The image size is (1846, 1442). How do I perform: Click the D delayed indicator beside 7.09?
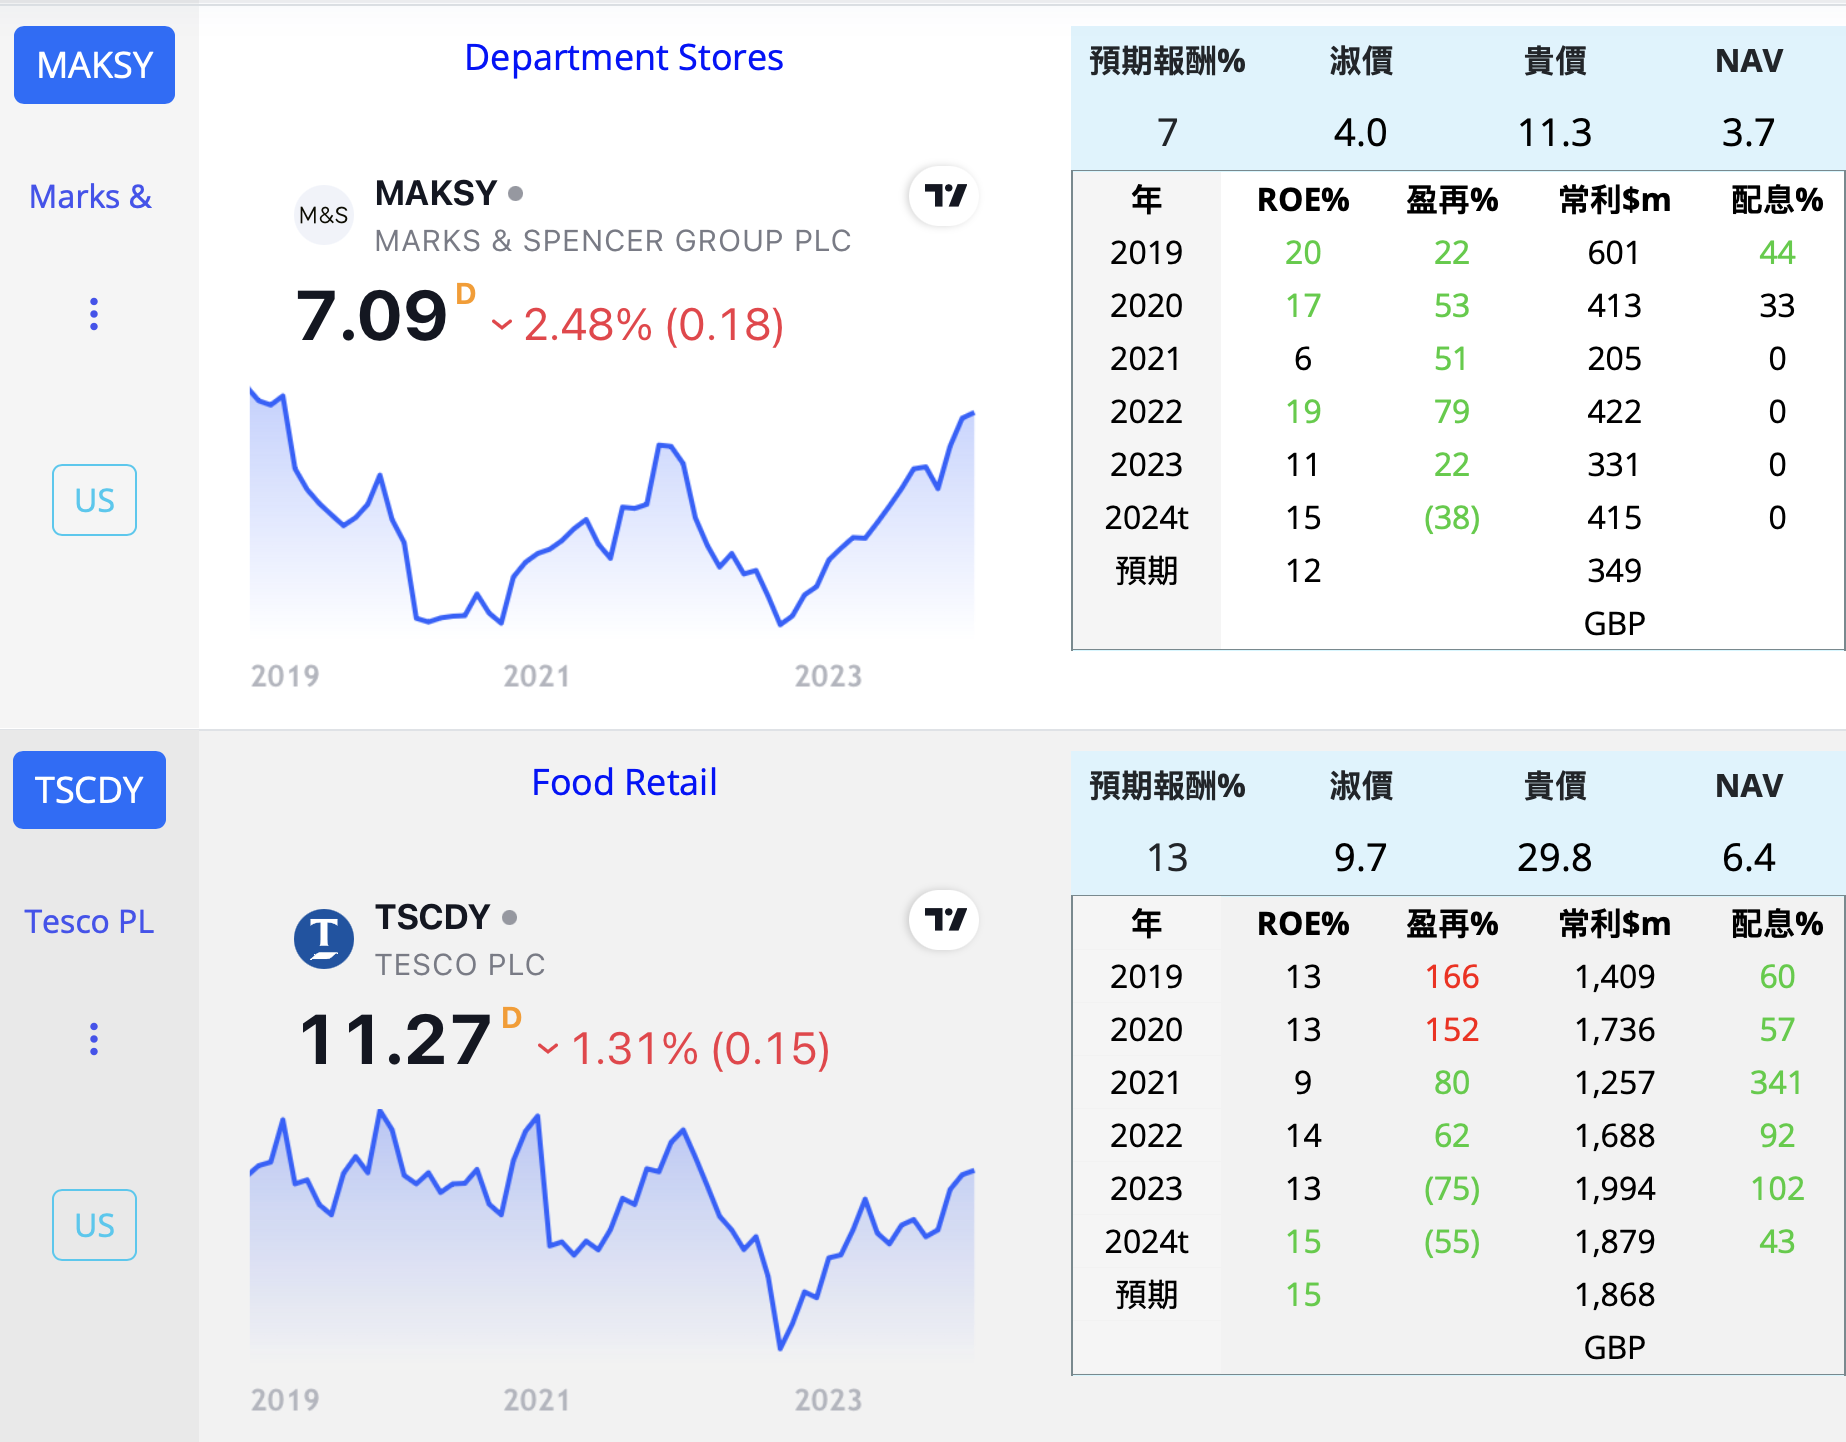pos(465,293)
